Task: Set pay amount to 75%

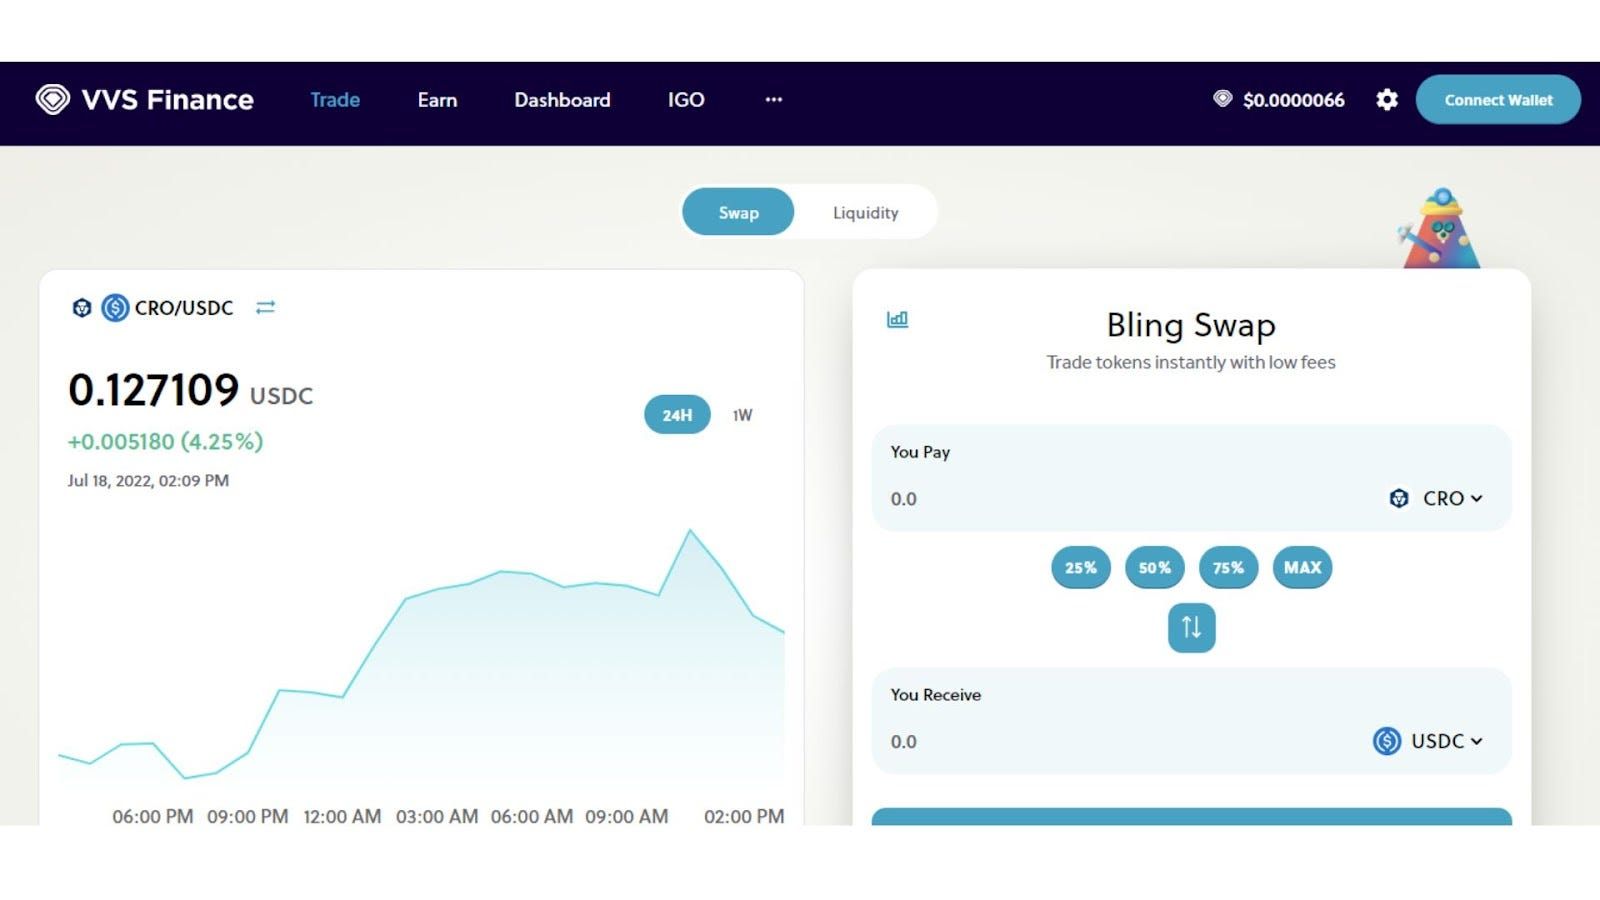Action: click(x=1229, y=567)
